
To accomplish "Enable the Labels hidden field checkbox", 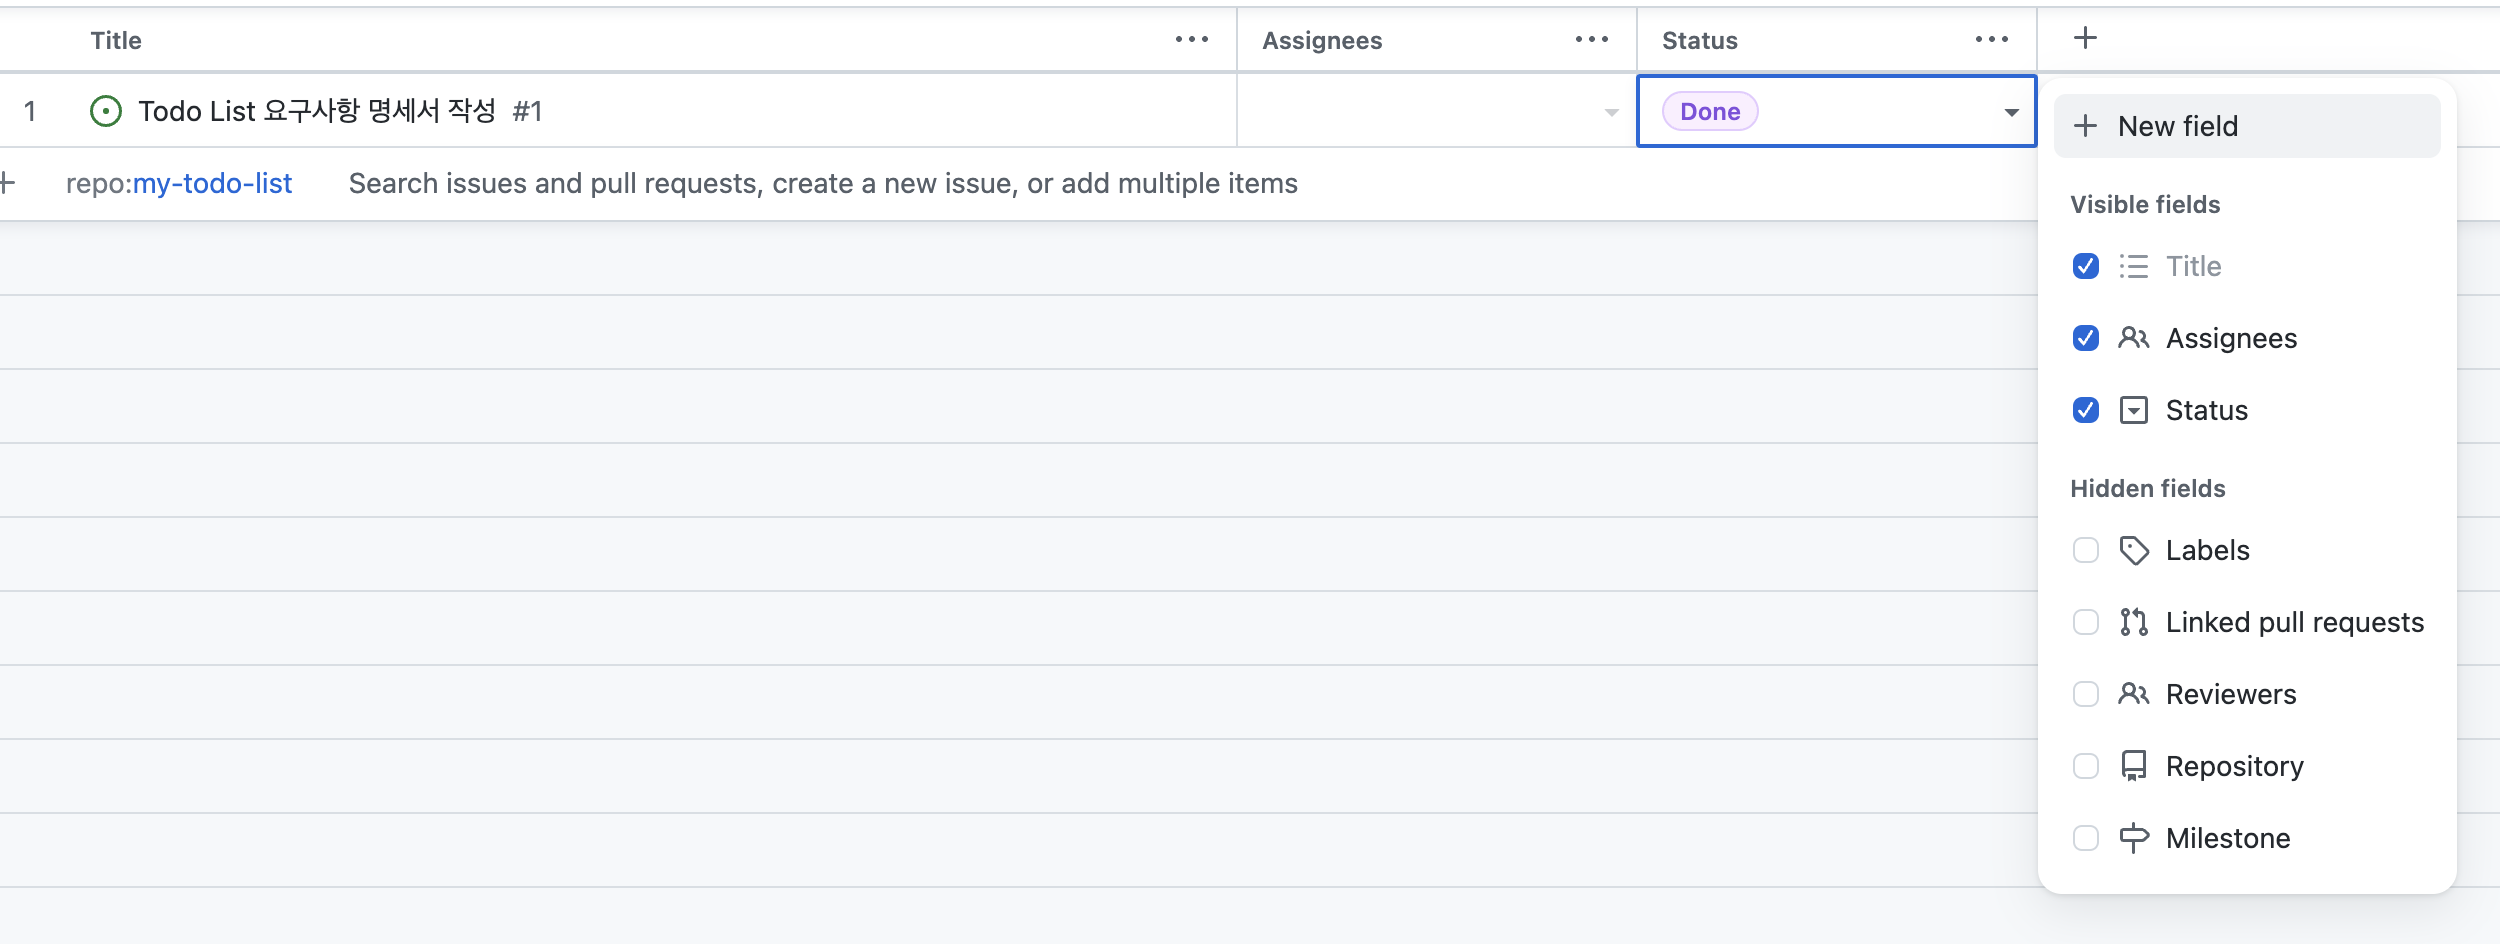I will point(2086,551).
